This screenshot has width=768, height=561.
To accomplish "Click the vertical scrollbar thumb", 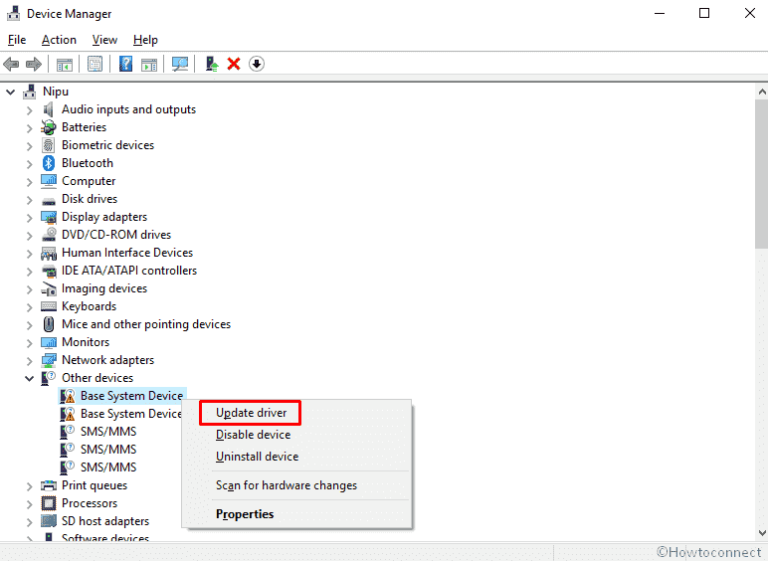I will 762,174.
